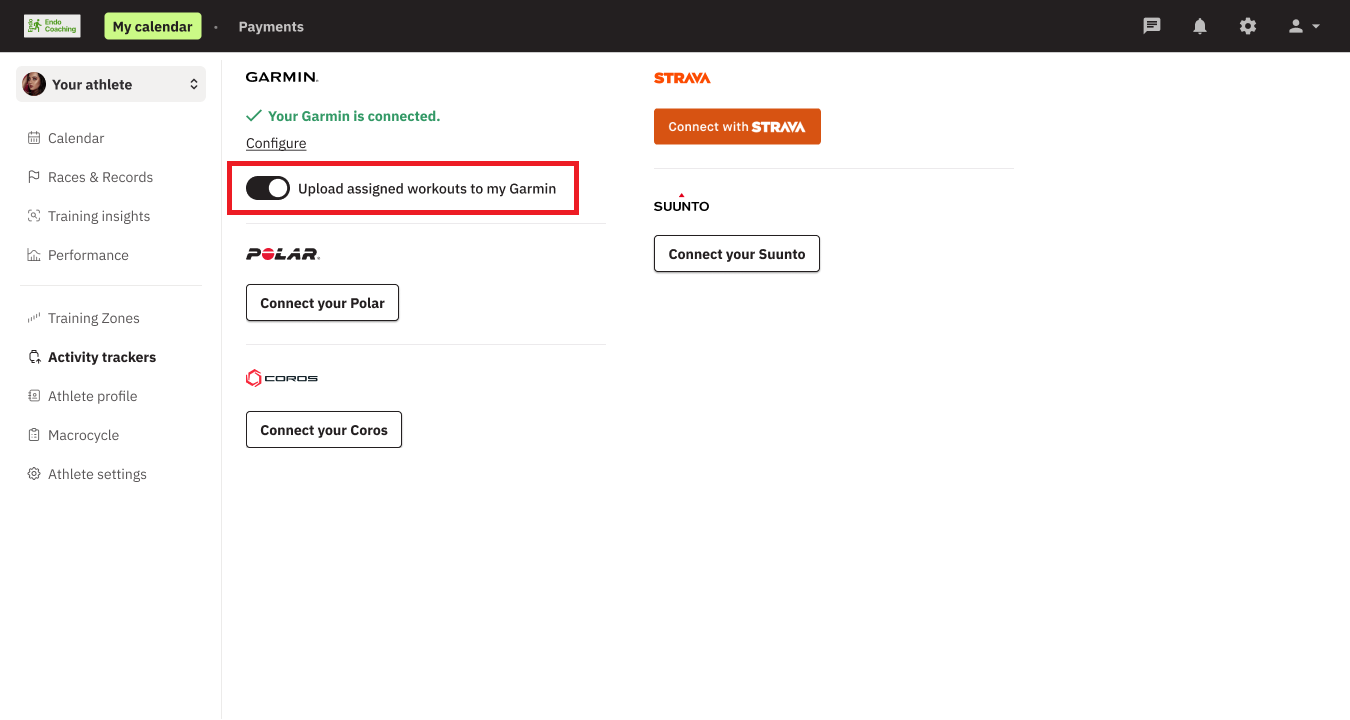Switch to My calendar tab

[152, 26]
